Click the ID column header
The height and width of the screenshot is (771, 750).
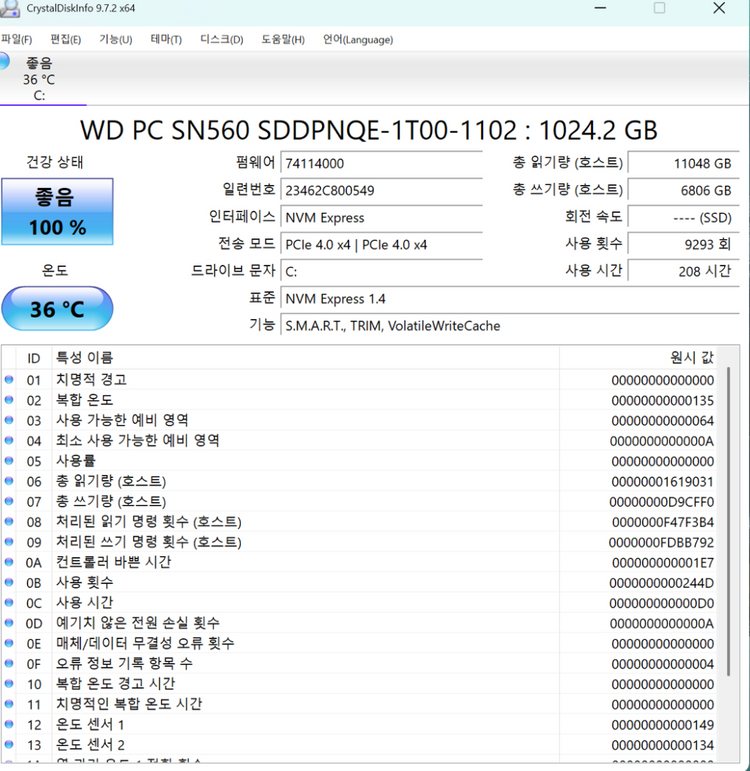pyautogui.click(x=33, y=358)
